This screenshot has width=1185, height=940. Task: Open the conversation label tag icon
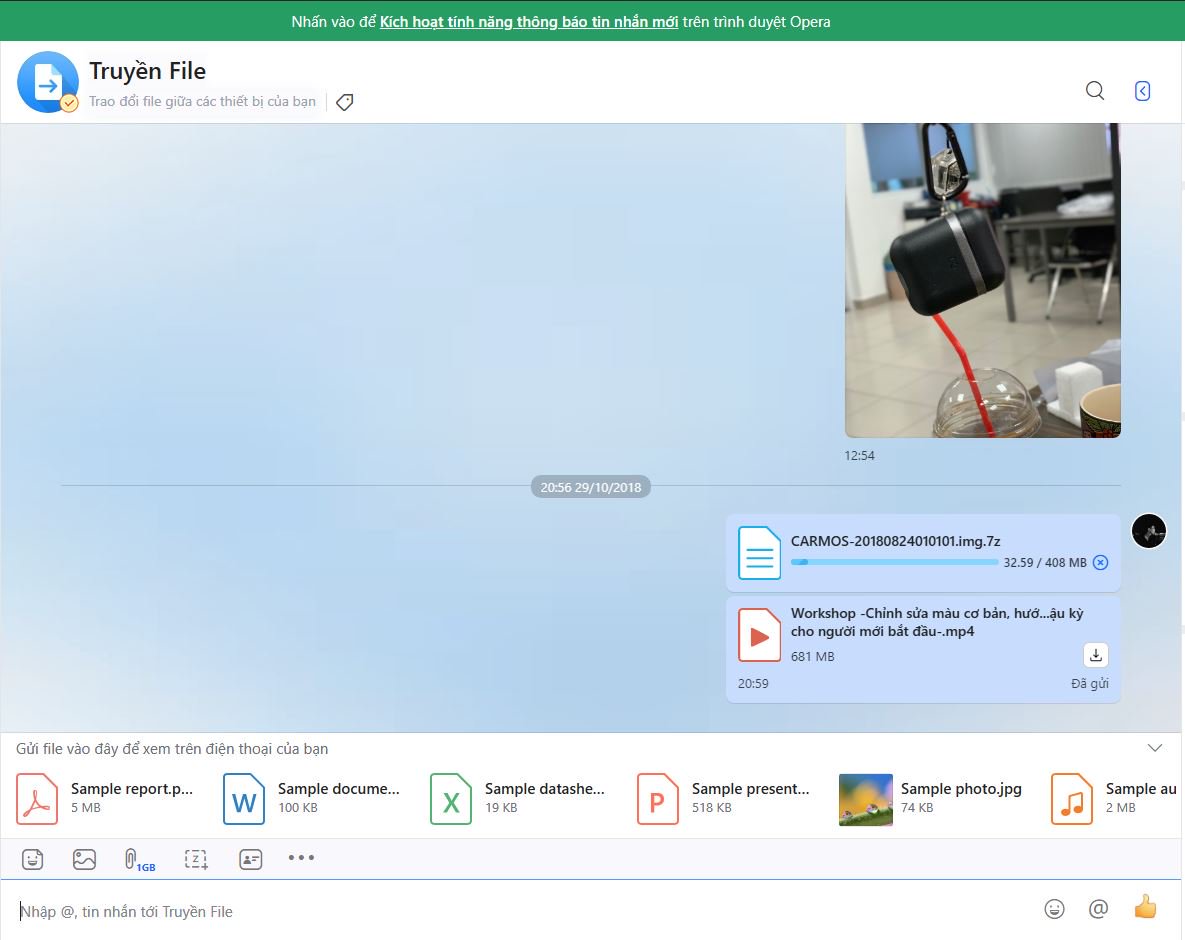pos(344,101)
